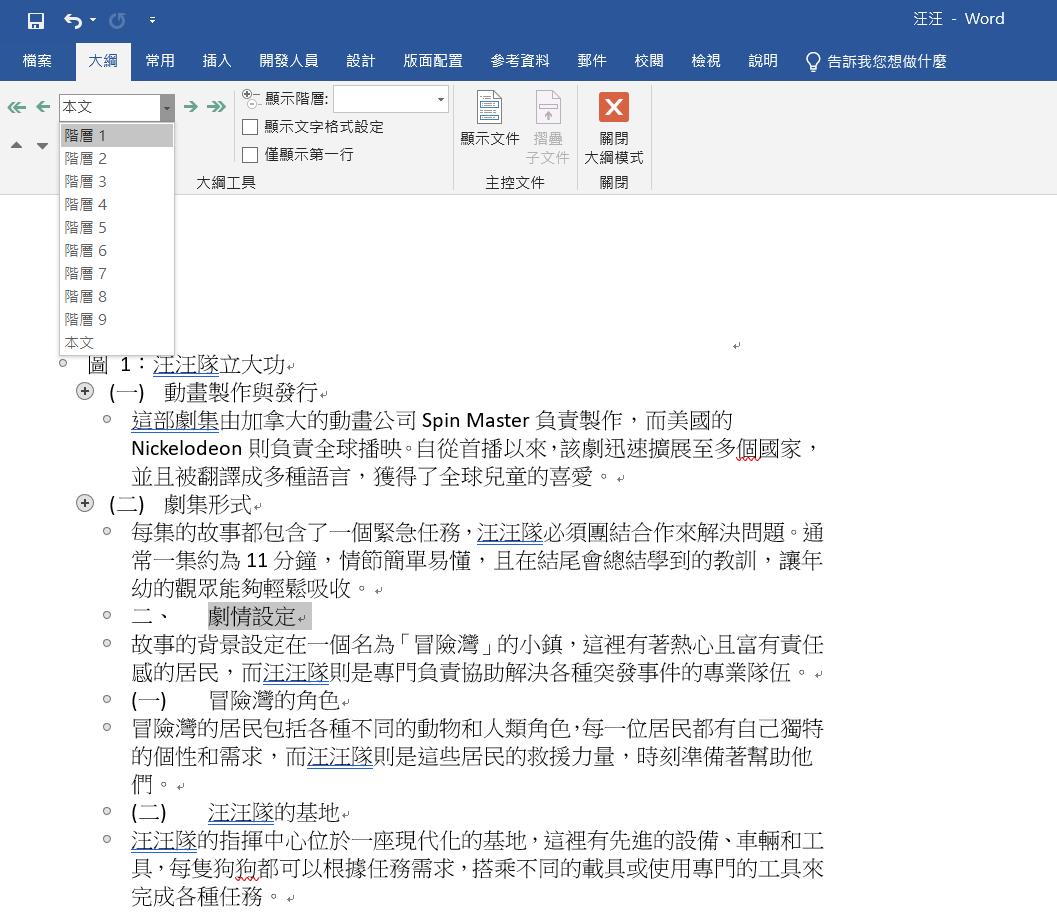Undo the last action

(x=73, y=21)
